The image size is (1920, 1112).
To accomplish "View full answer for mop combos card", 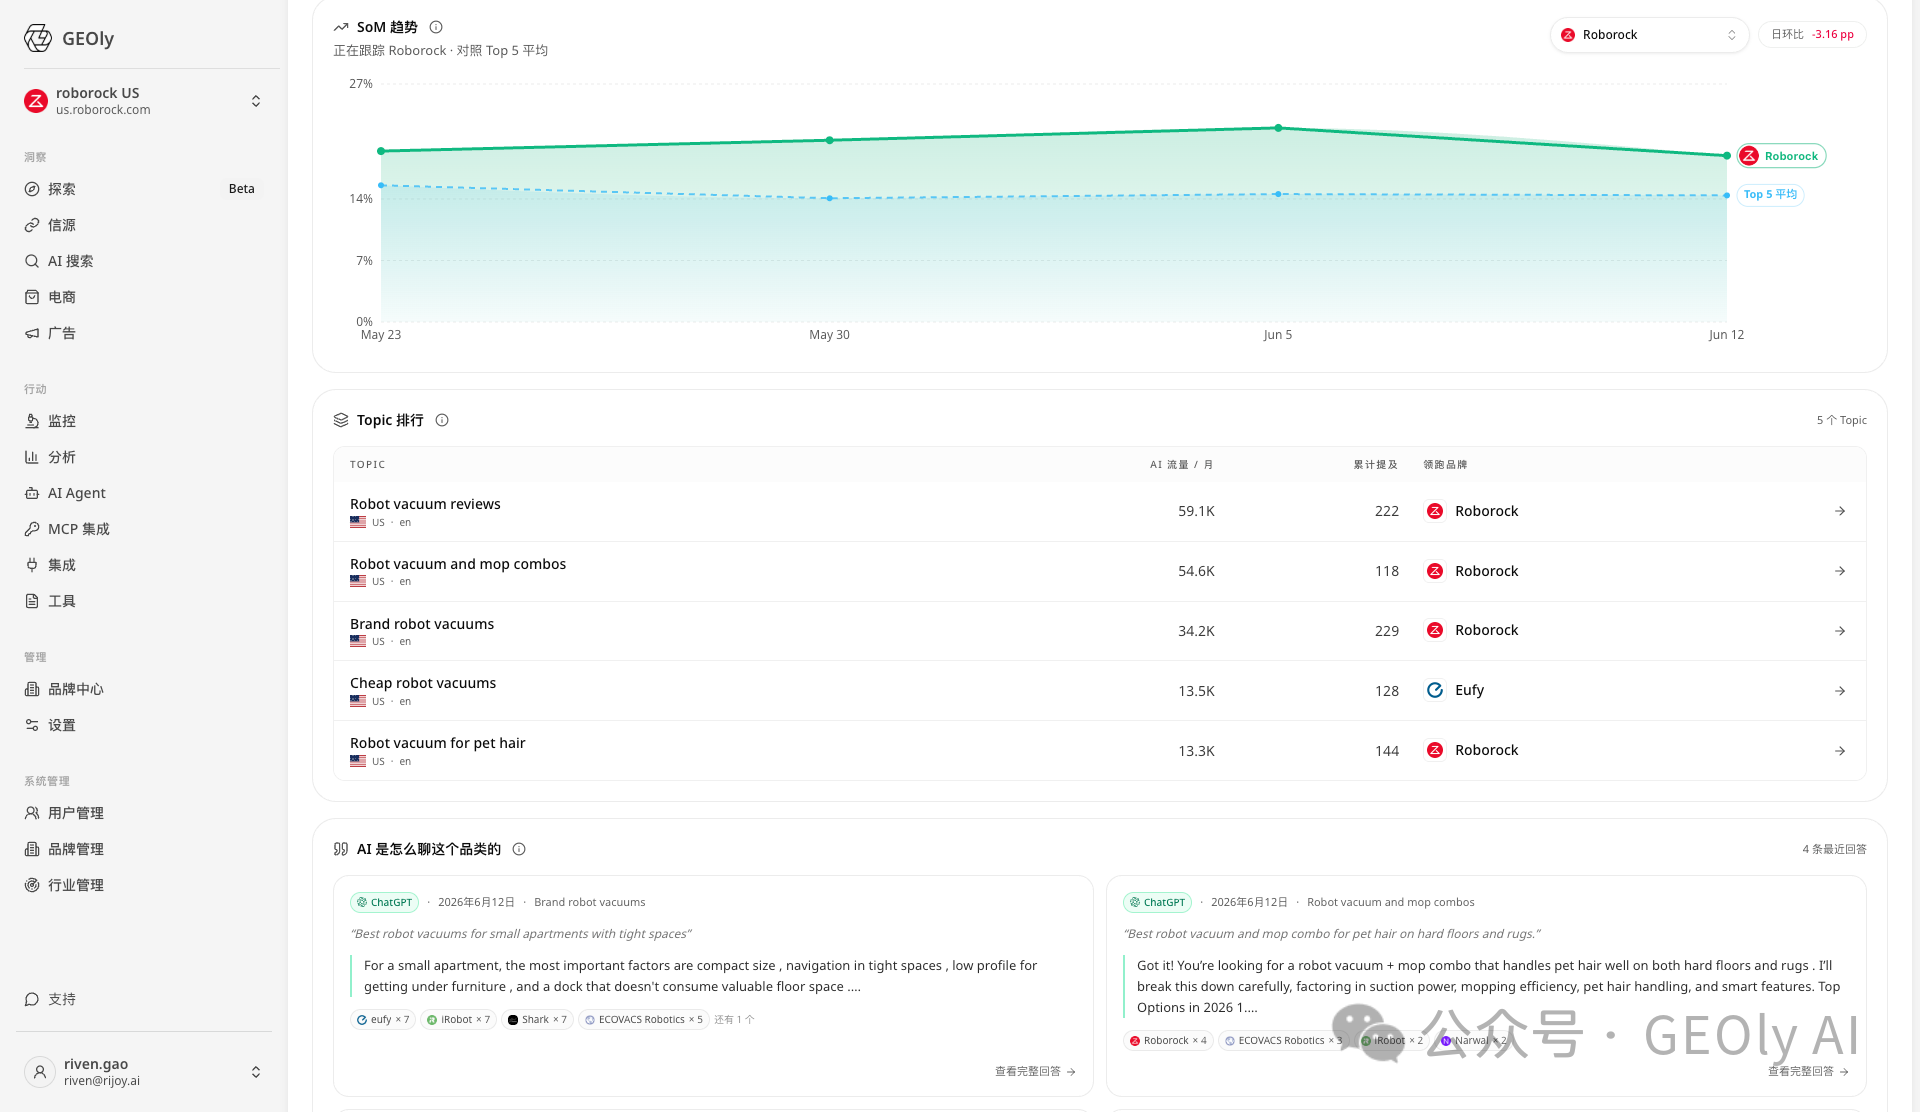I will click(1808, 1071).
